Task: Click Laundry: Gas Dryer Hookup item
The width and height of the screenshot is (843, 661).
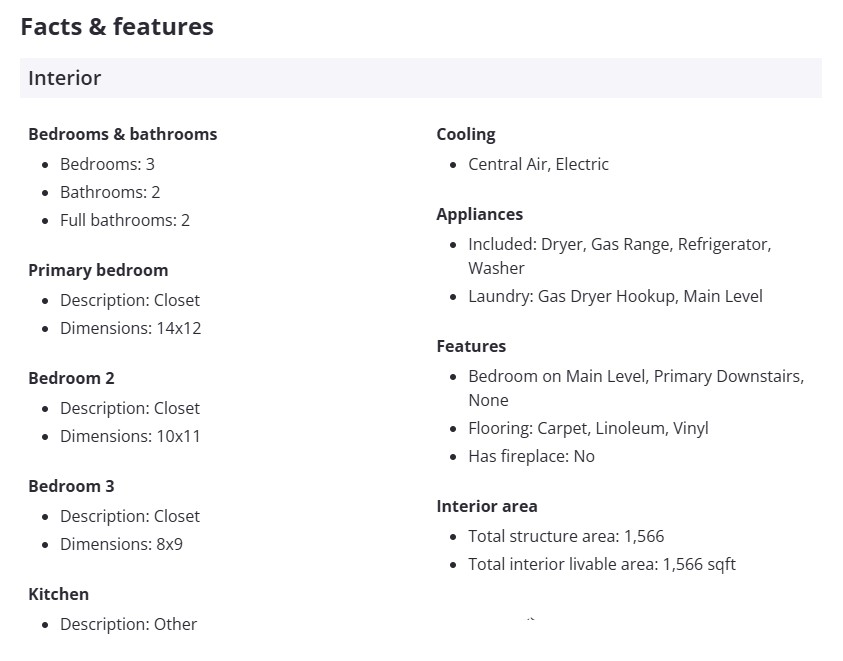Action: 615,296
